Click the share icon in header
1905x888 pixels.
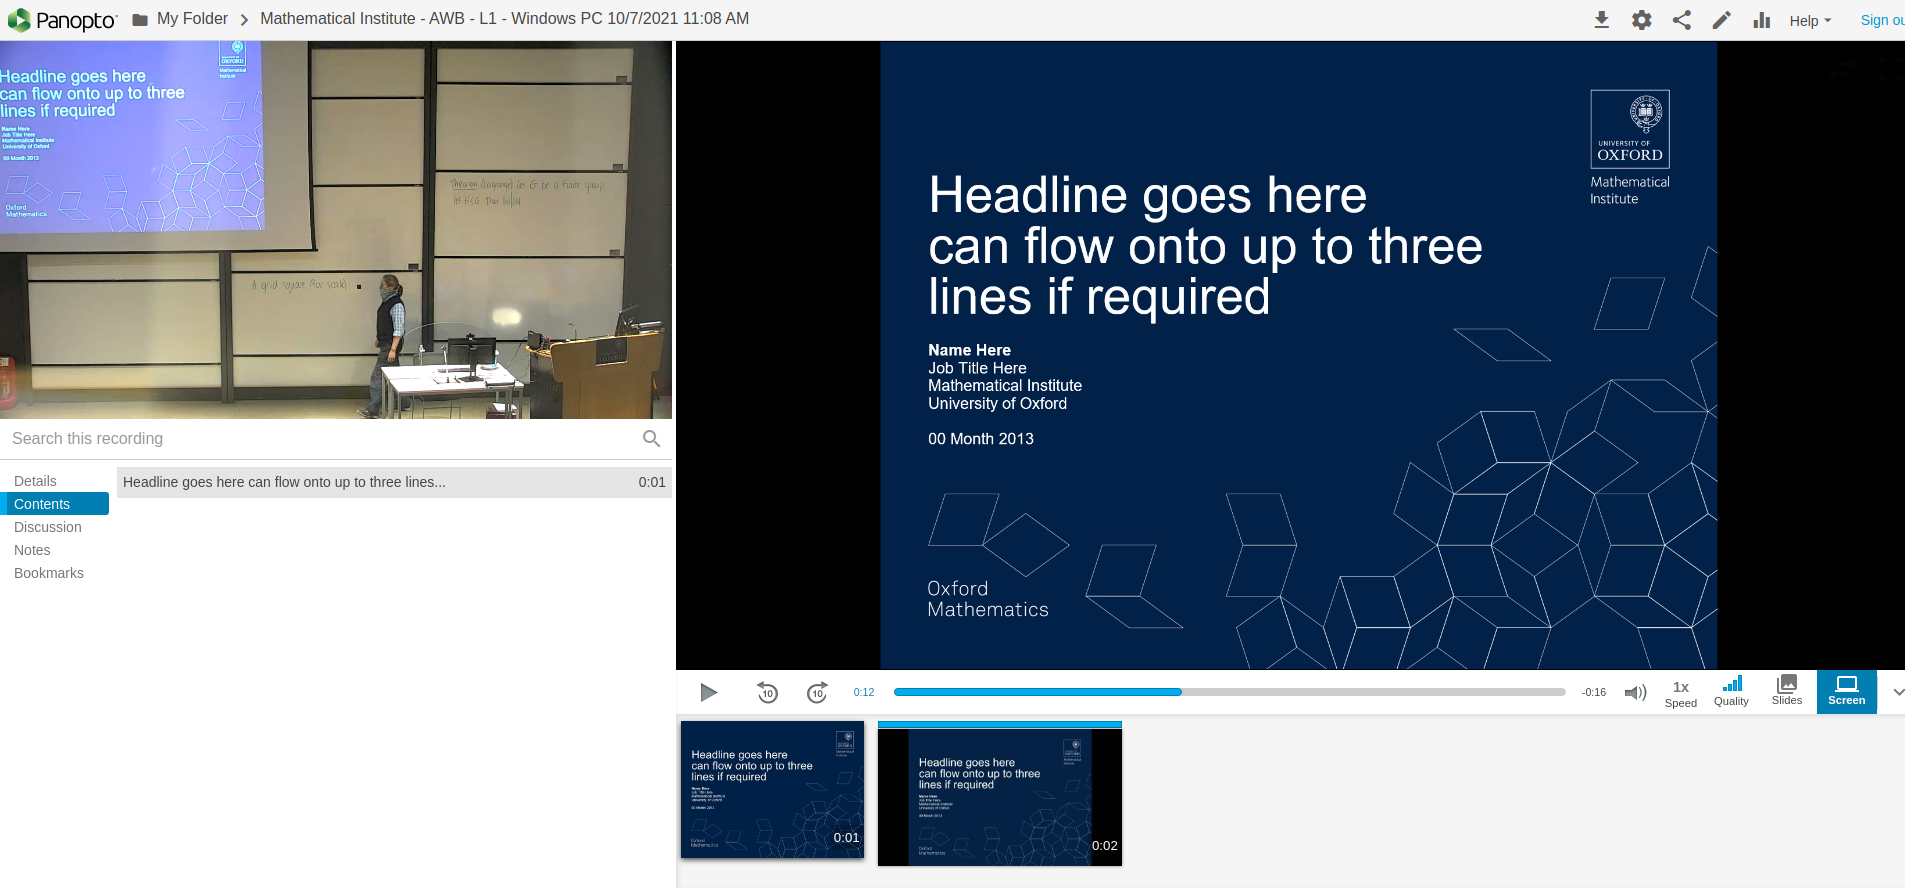tap(1682, 20)
